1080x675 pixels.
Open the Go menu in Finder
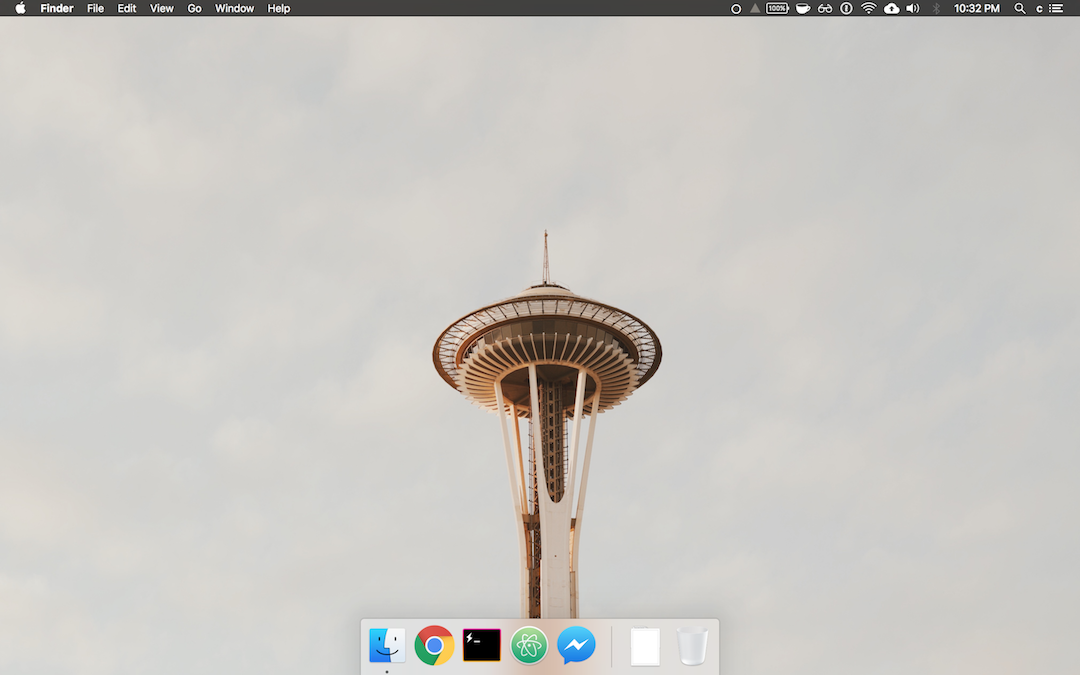pos(194,8)
